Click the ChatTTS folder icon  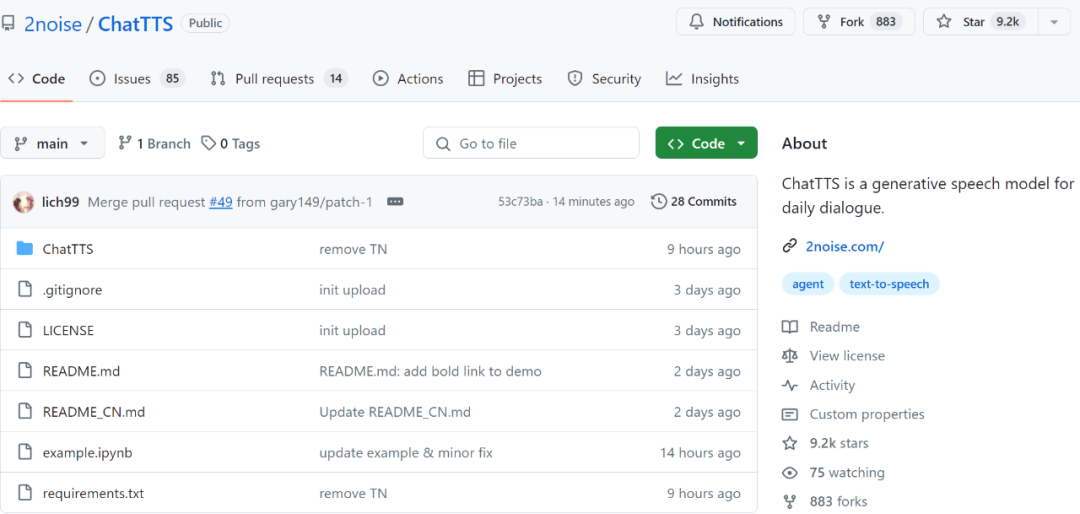(25, 249)
